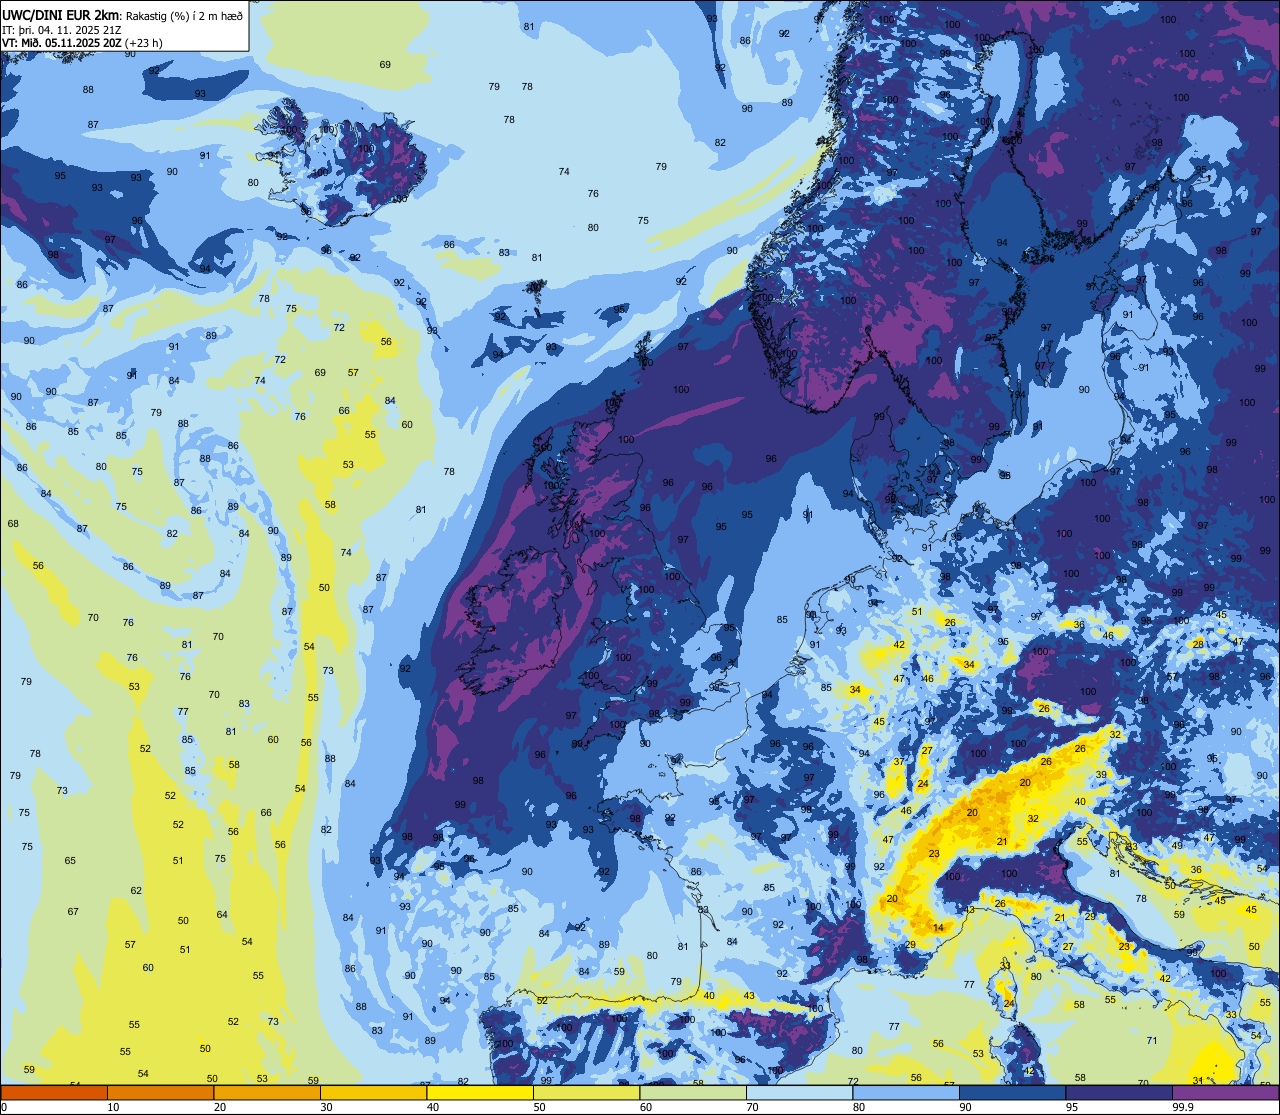
Task: Click the '30' tick label on legend
Action: pos(326,1107)
